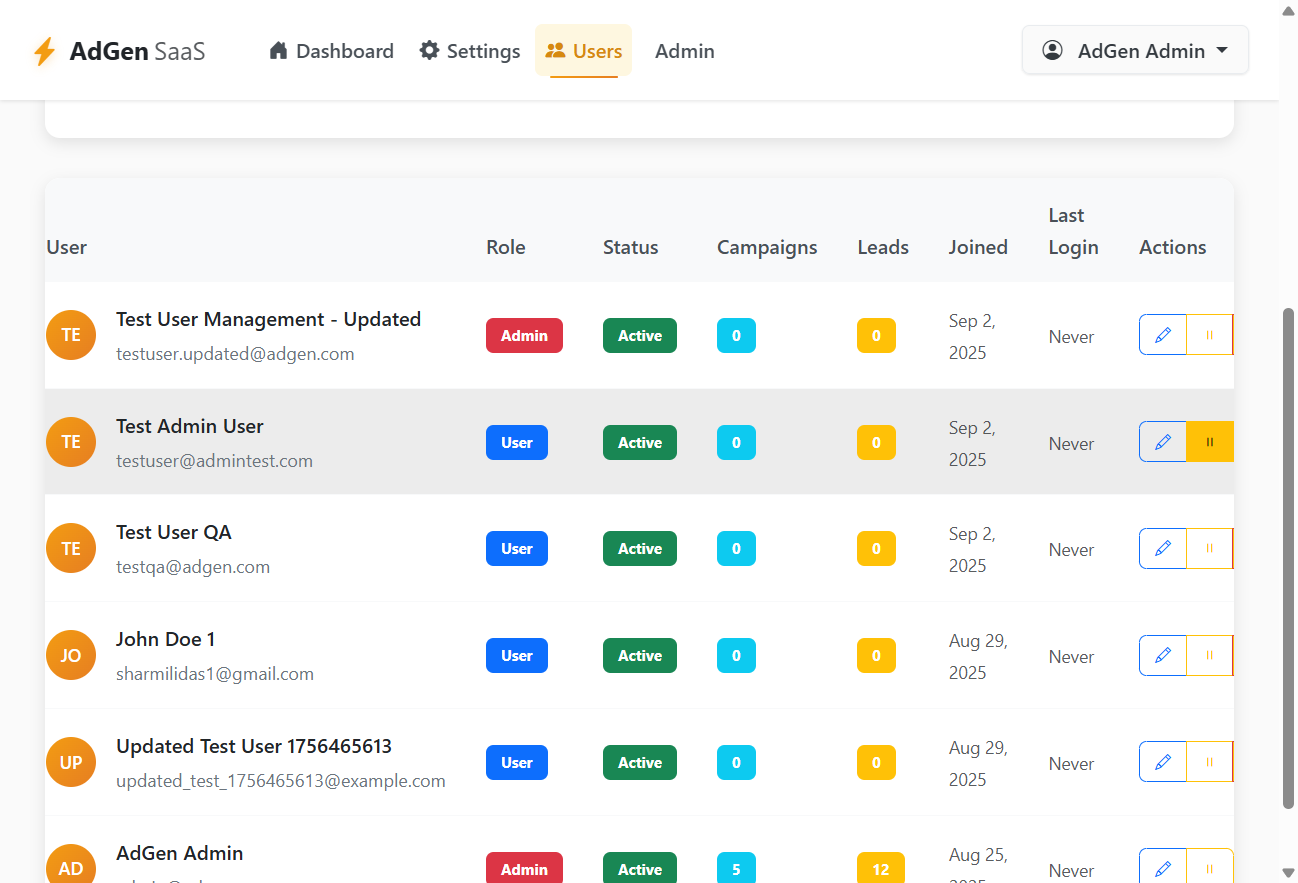The image size is (1298, 883).
Task: Click the "Never" last login for Test User Management - Updated
Action: click(x=1071, y=337)
